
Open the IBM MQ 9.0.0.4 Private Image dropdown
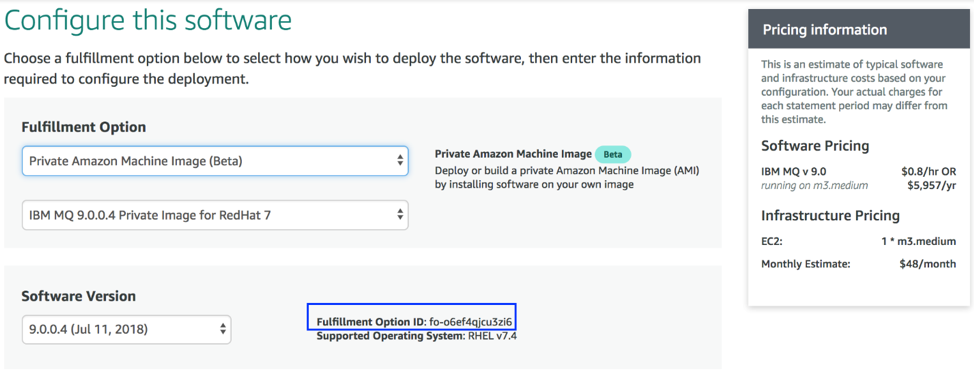pyautogui.click(x=215, y=215)
